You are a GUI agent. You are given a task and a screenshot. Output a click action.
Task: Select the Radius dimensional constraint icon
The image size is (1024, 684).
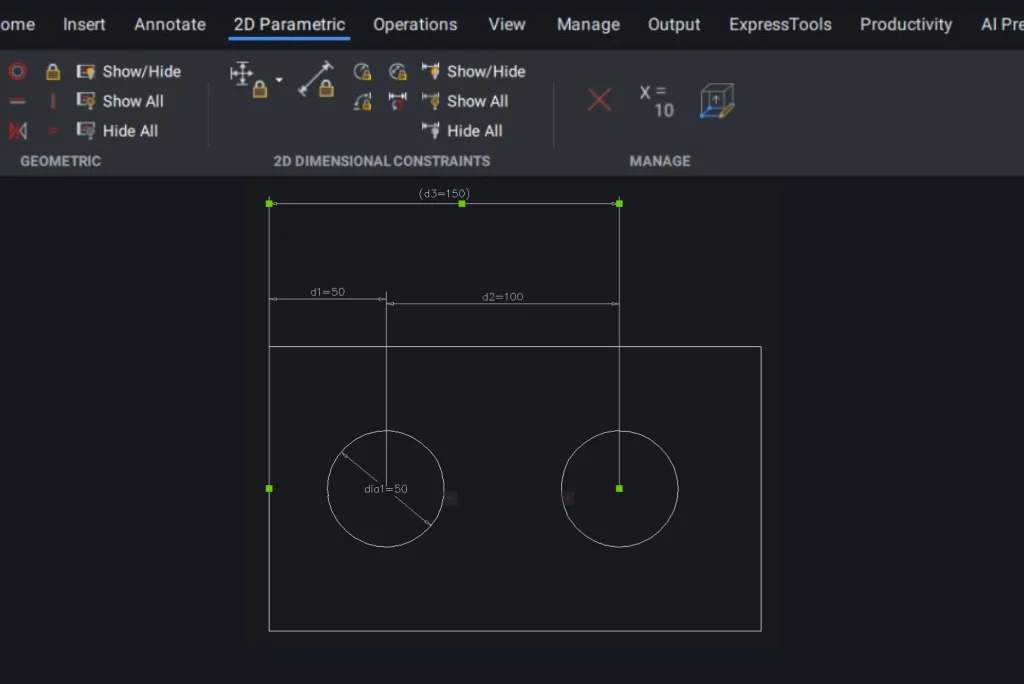[x=362, y=71]
